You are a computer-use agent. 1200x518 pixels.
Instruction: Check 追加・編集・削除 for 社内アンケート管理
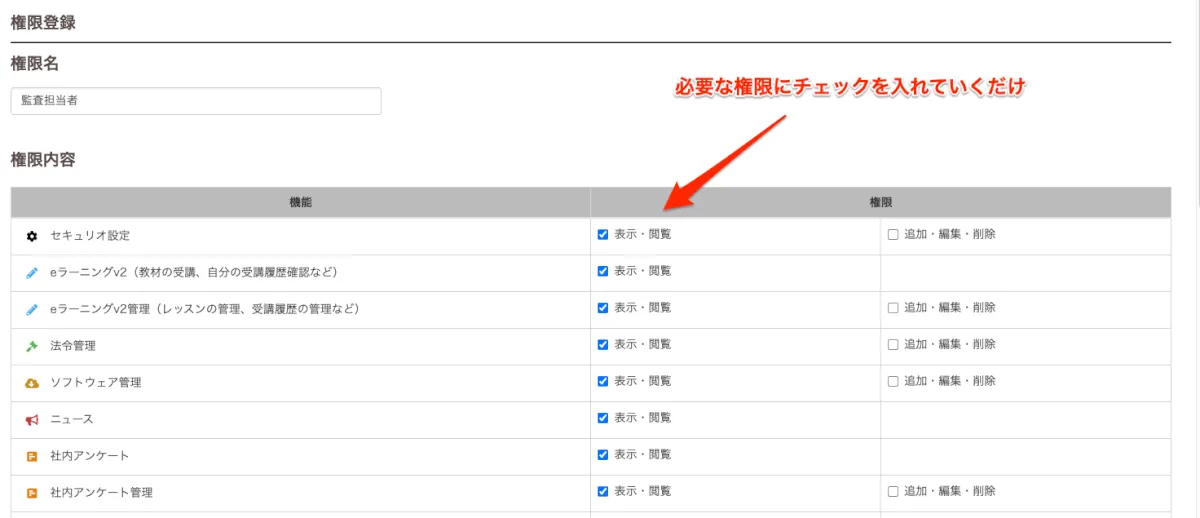click(x=893, y=491)
